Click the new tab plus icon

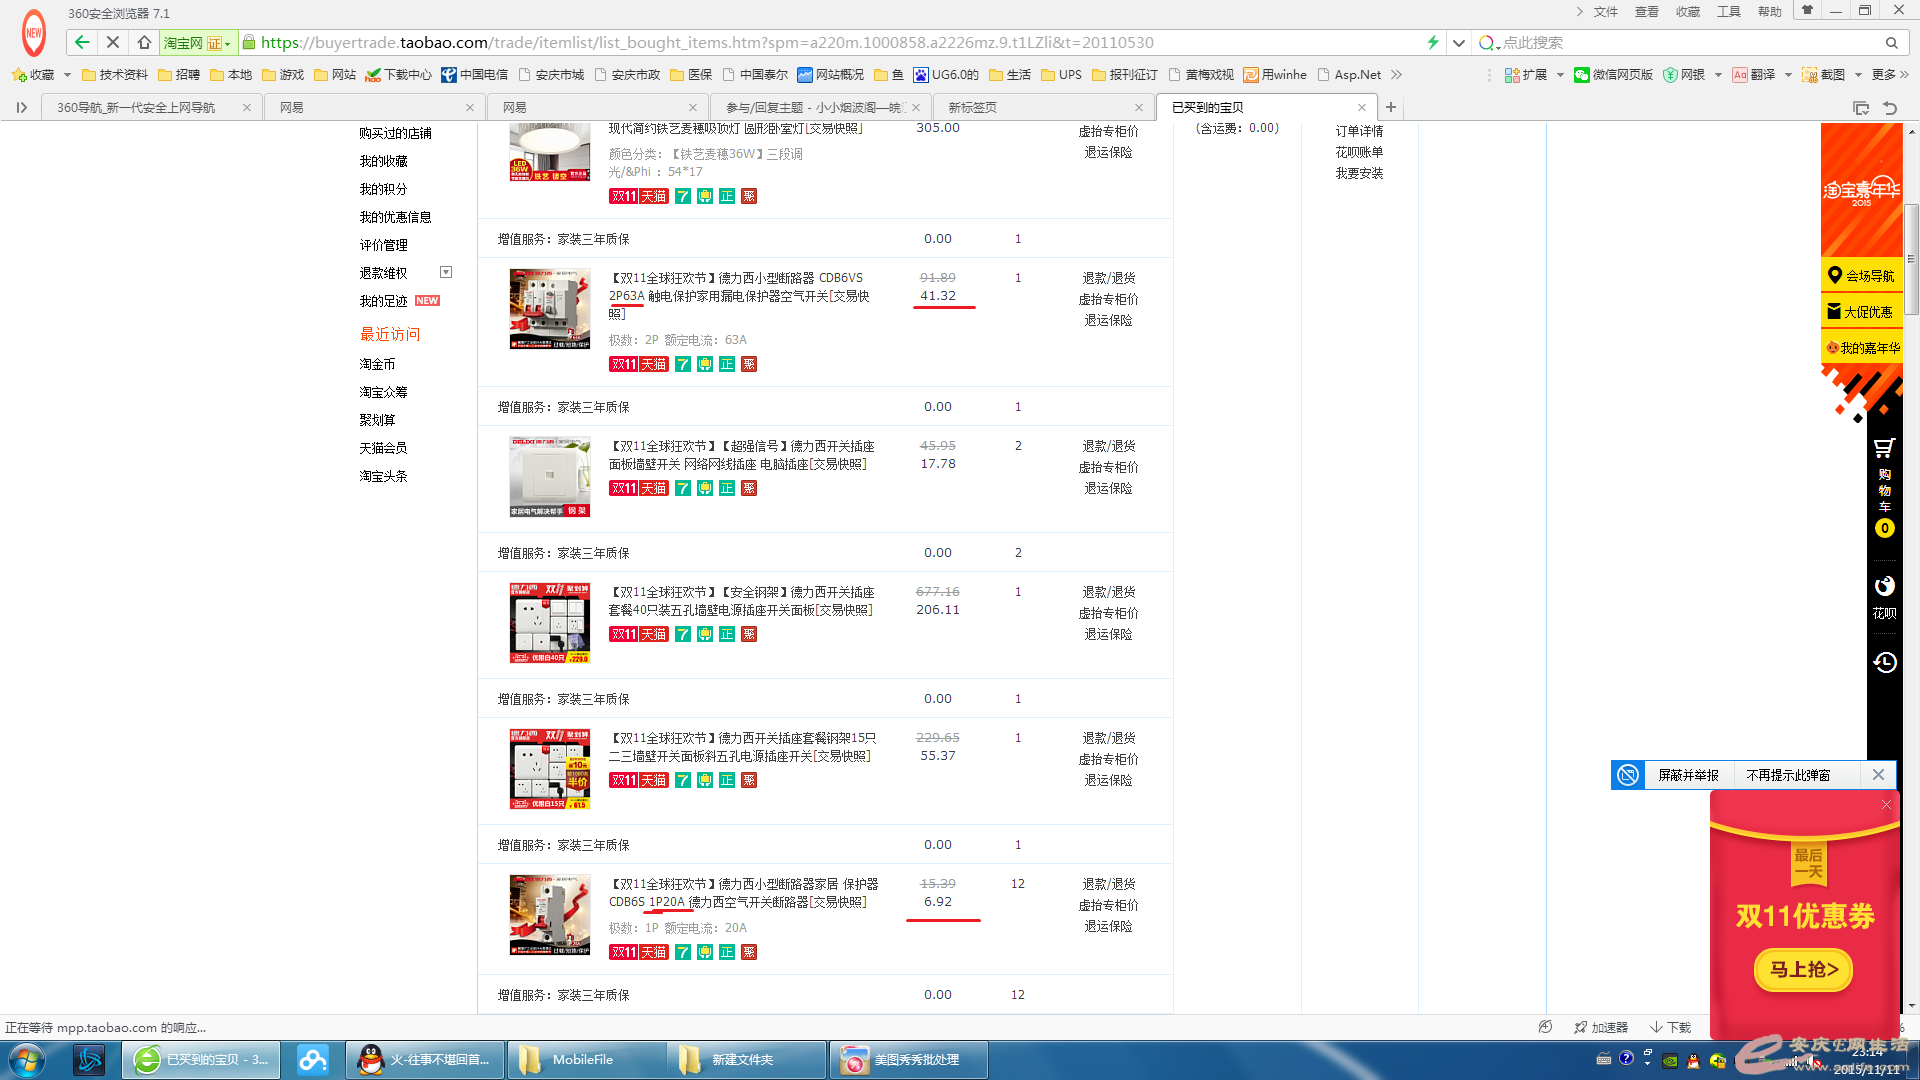[x=1390, y=107]
